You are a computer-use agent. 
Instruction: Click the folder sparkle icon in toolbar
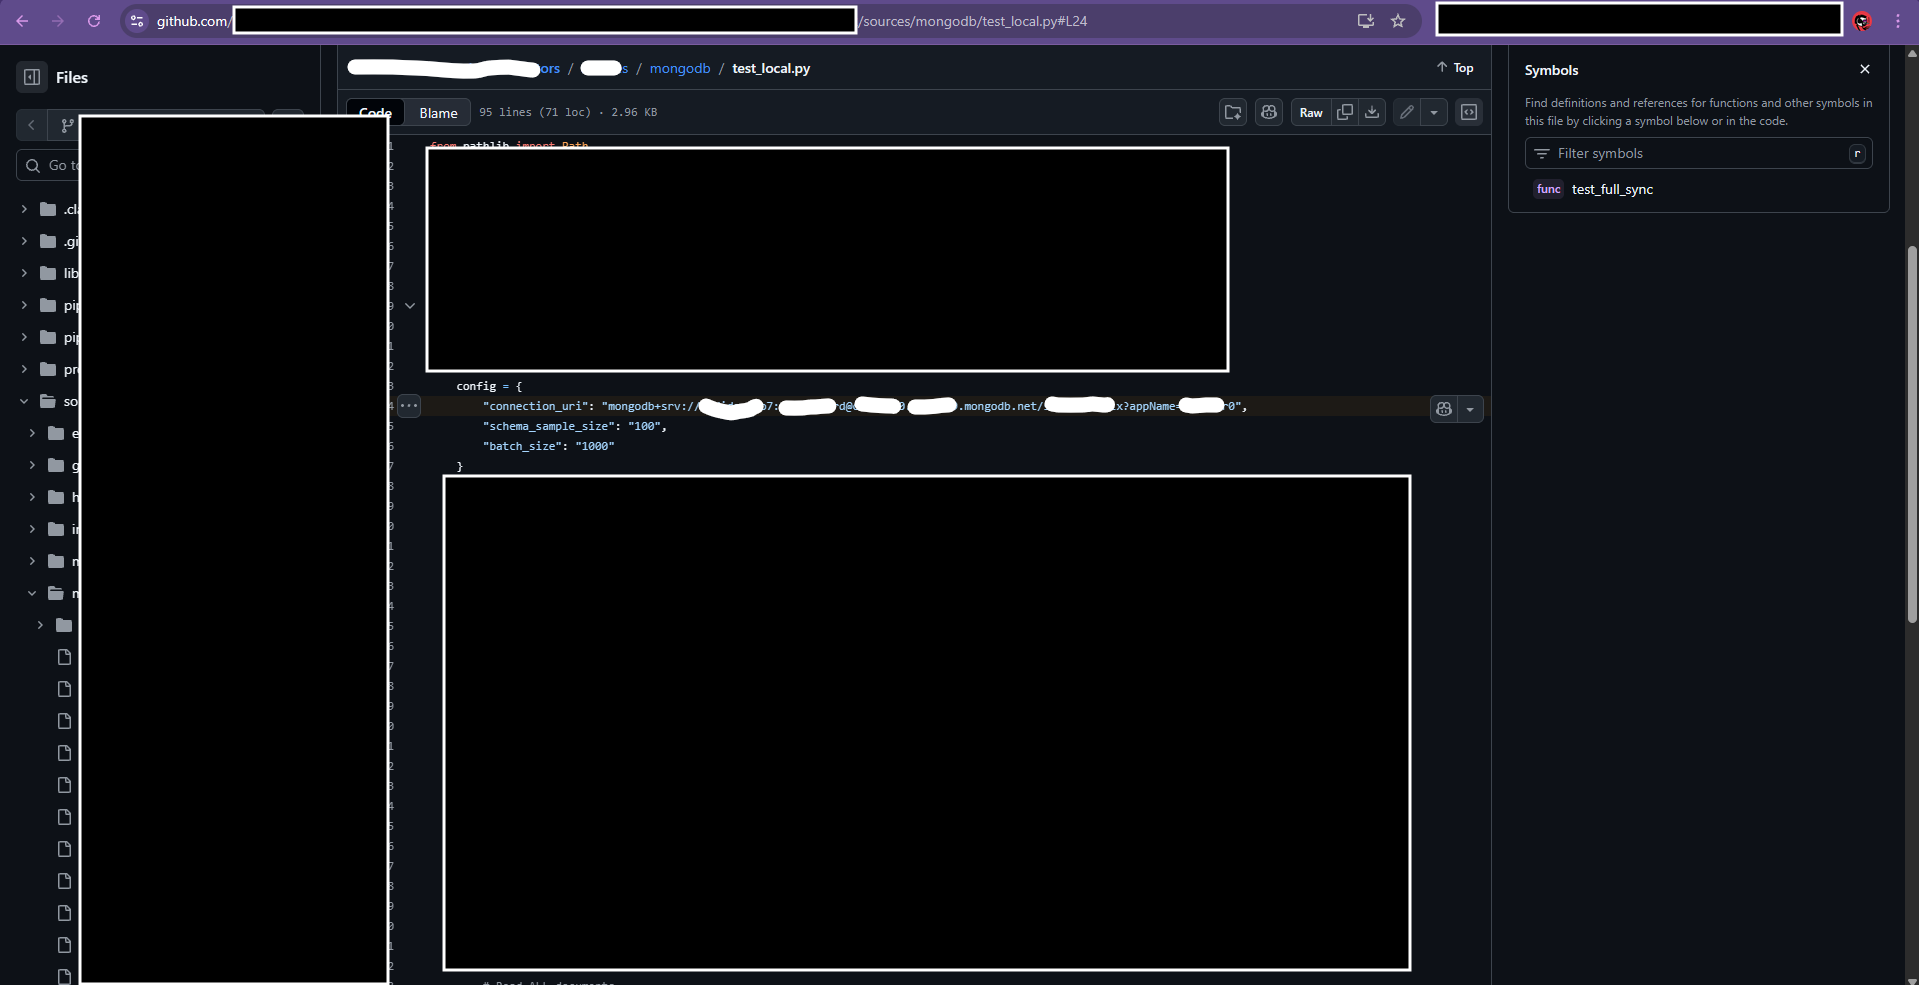point(1233,112)
